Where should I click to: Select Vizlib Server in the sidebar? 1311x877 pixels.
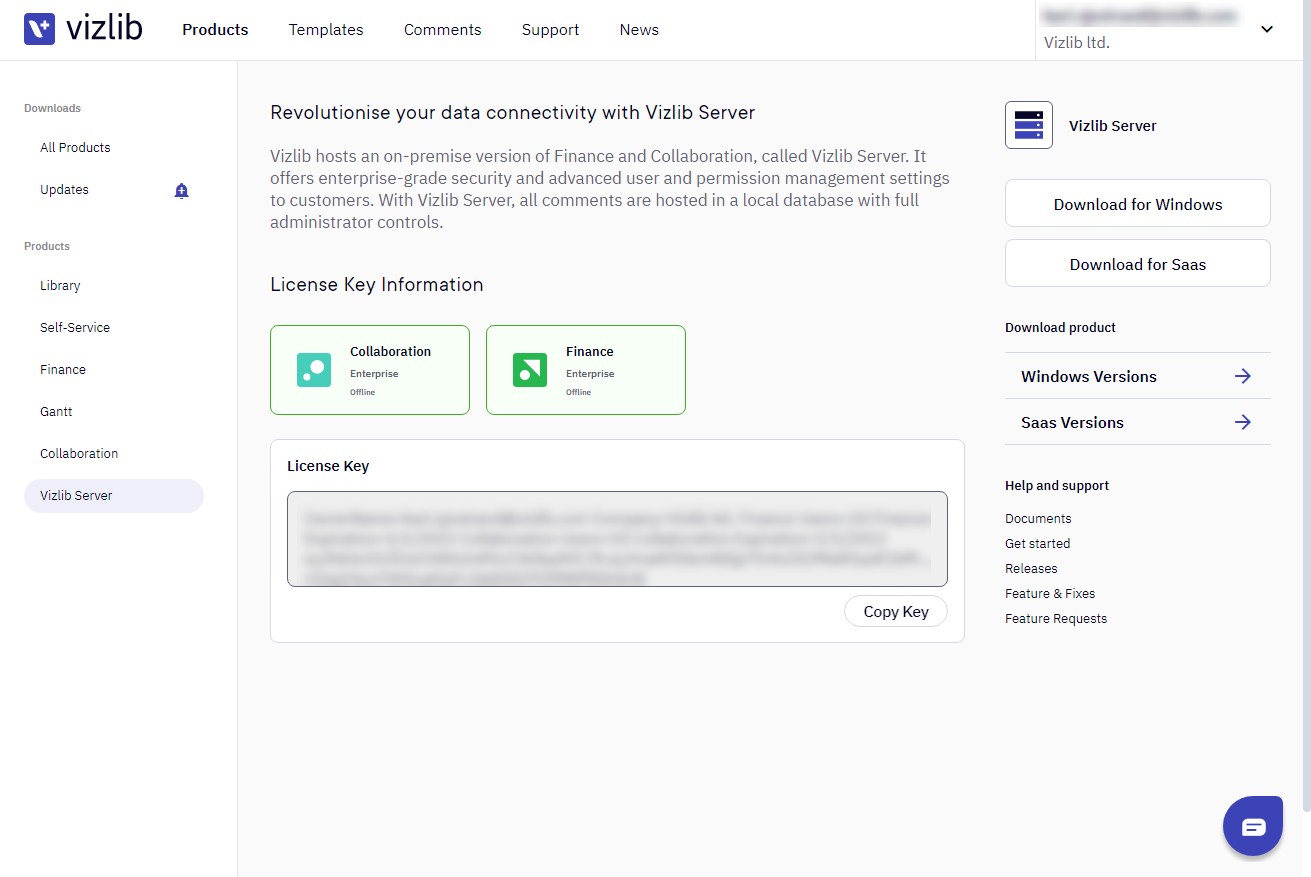click(x=114, y=496)
